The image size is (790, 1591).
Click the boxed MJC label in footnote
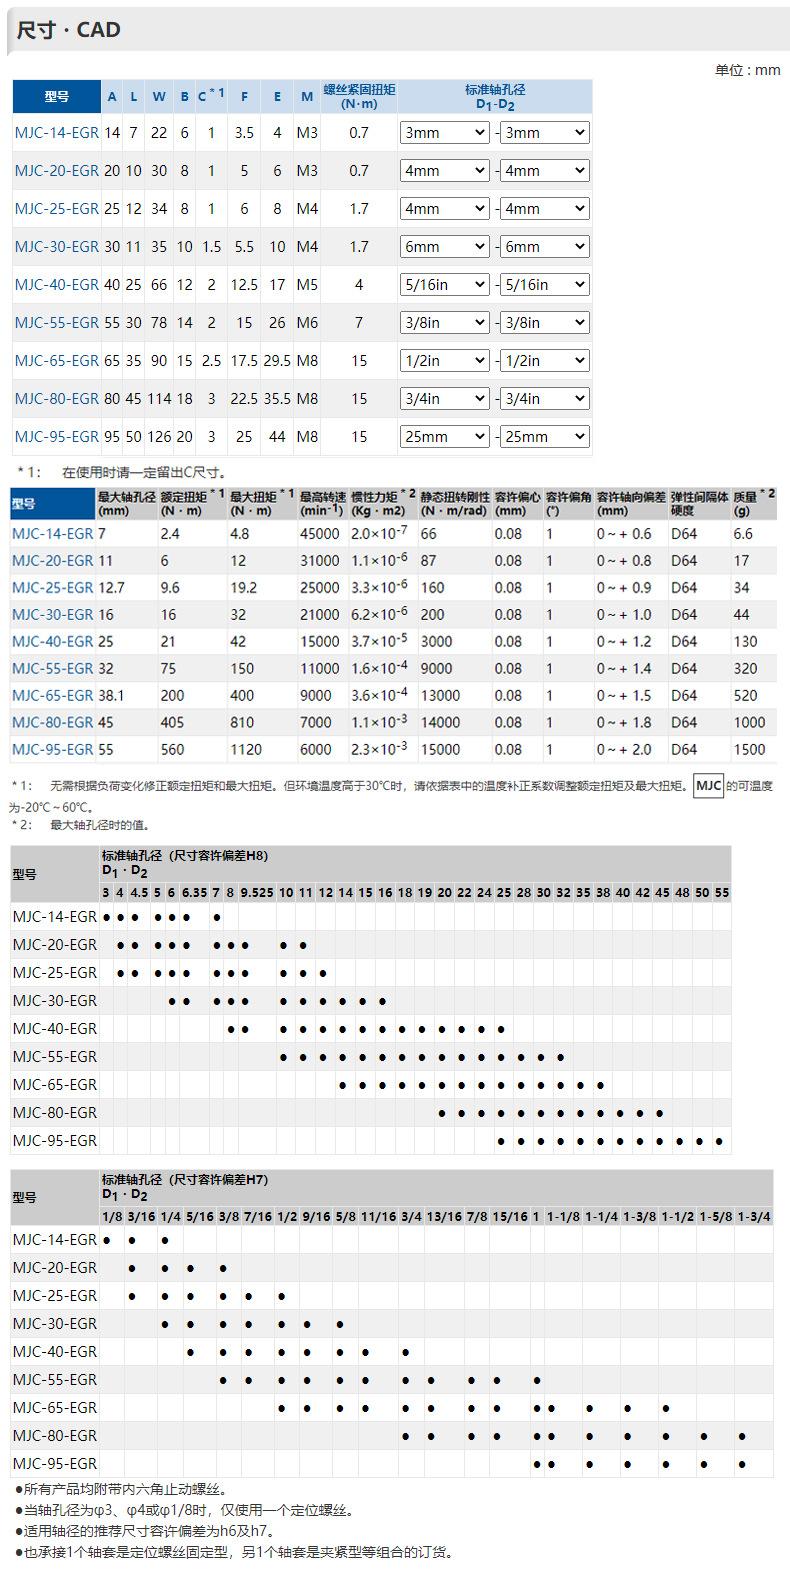point(709,786)
